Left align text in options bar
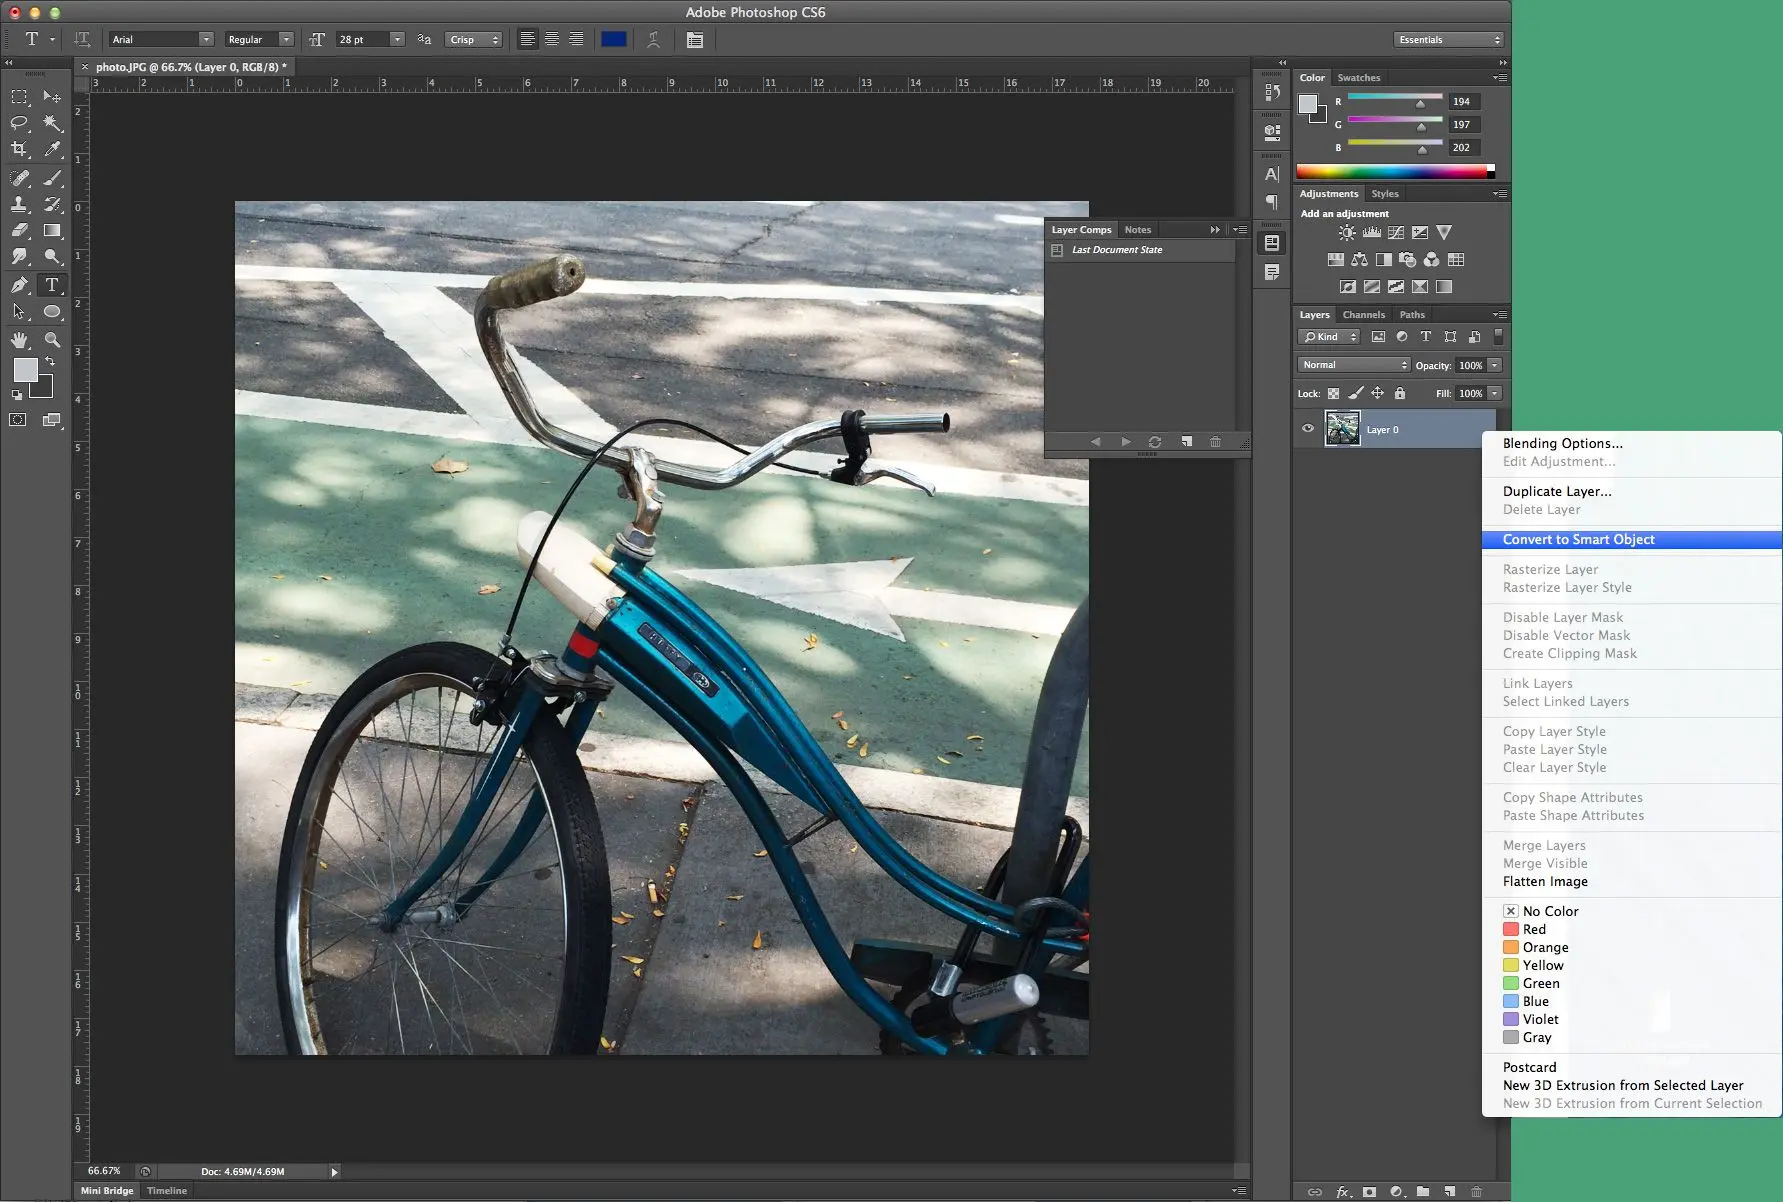 pos(527,39)
